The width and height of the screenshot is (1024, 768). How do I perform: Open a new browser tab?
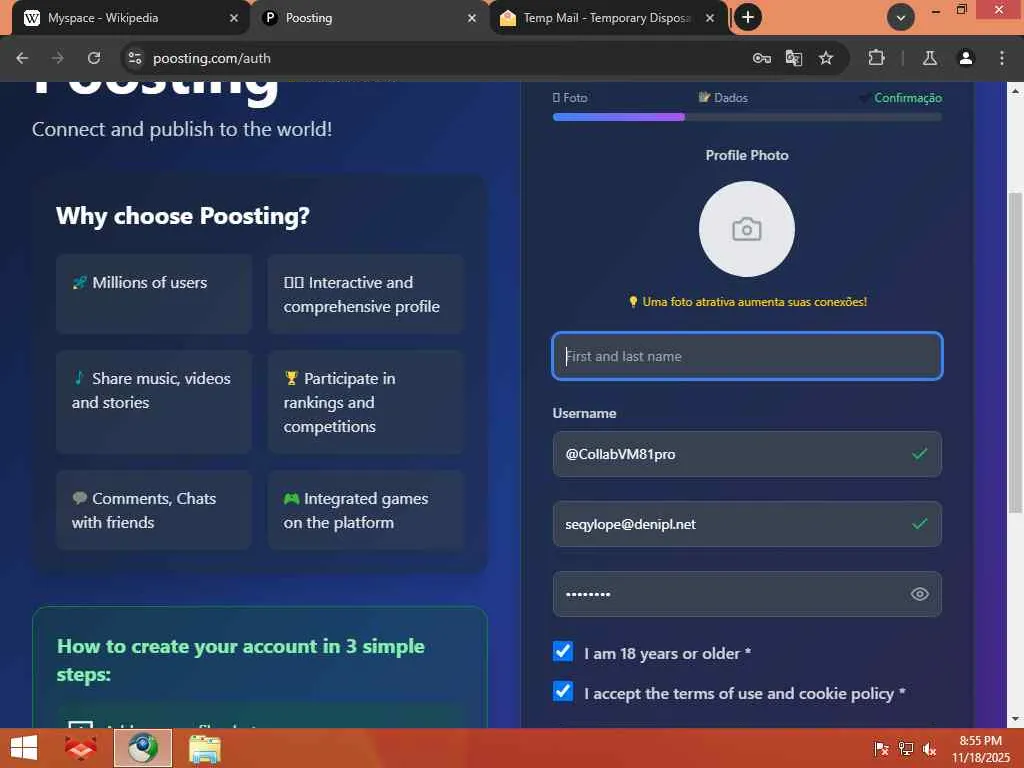(x=748, y=18)
